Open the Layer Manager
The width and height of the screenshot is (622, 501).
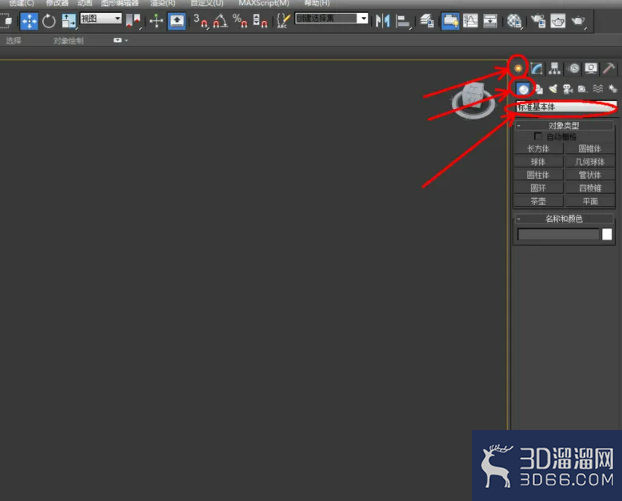427,21
